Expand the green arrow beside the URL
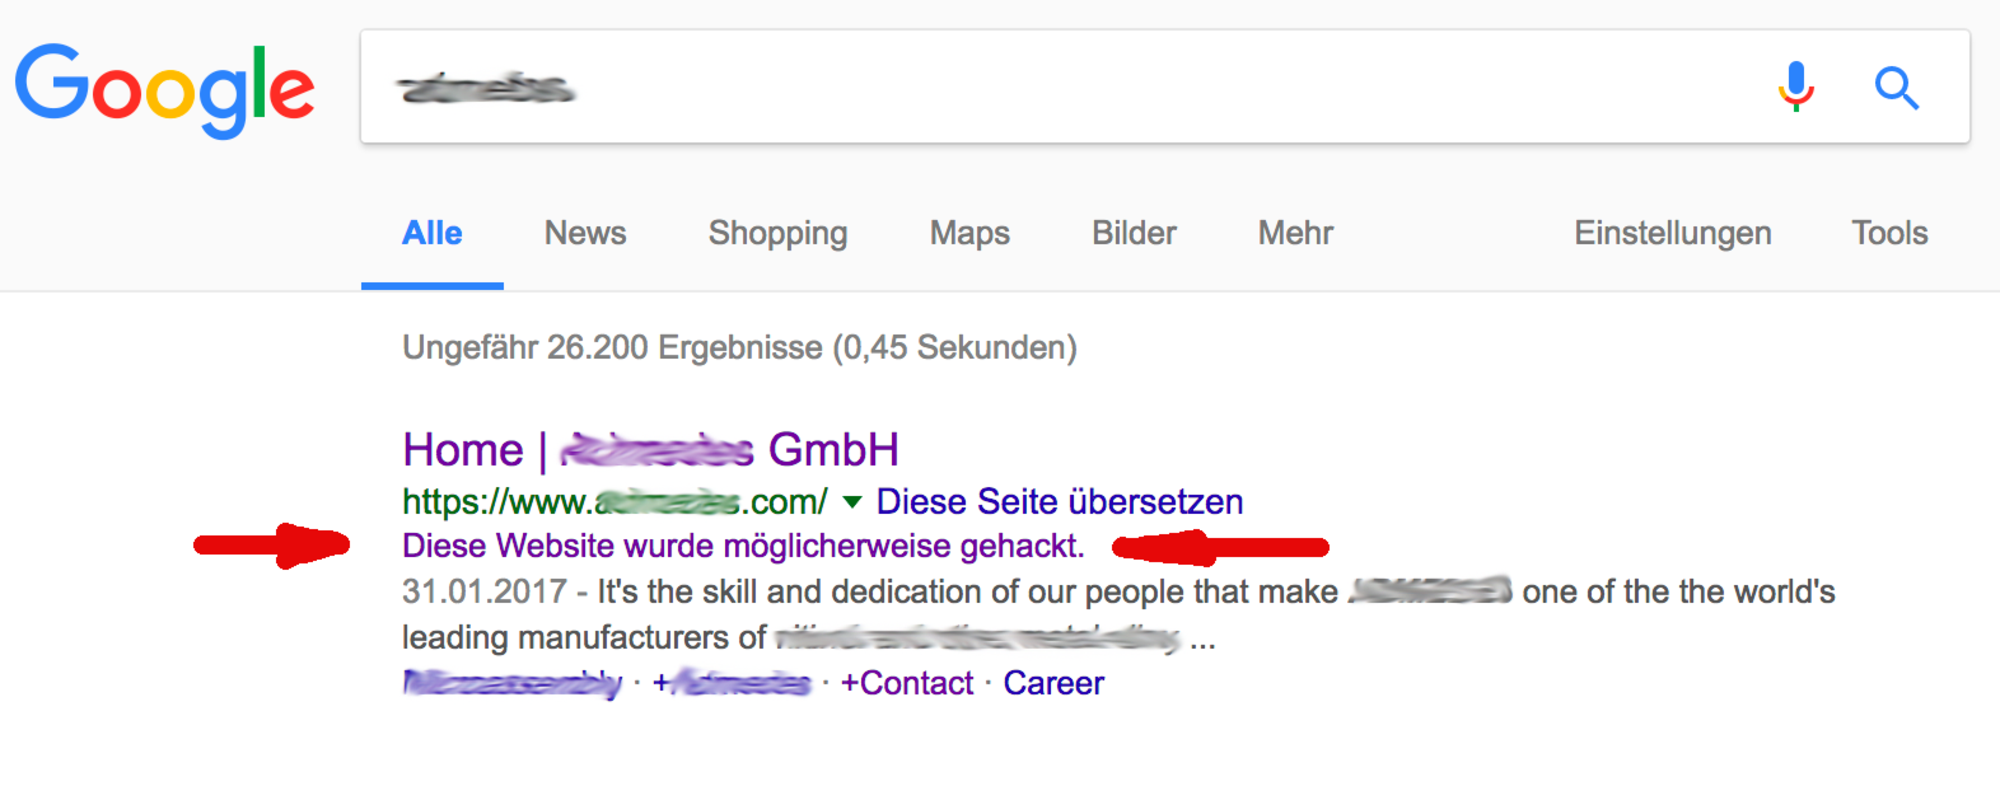Viewport: 2000px width, 786px height. tap(852, 502)
